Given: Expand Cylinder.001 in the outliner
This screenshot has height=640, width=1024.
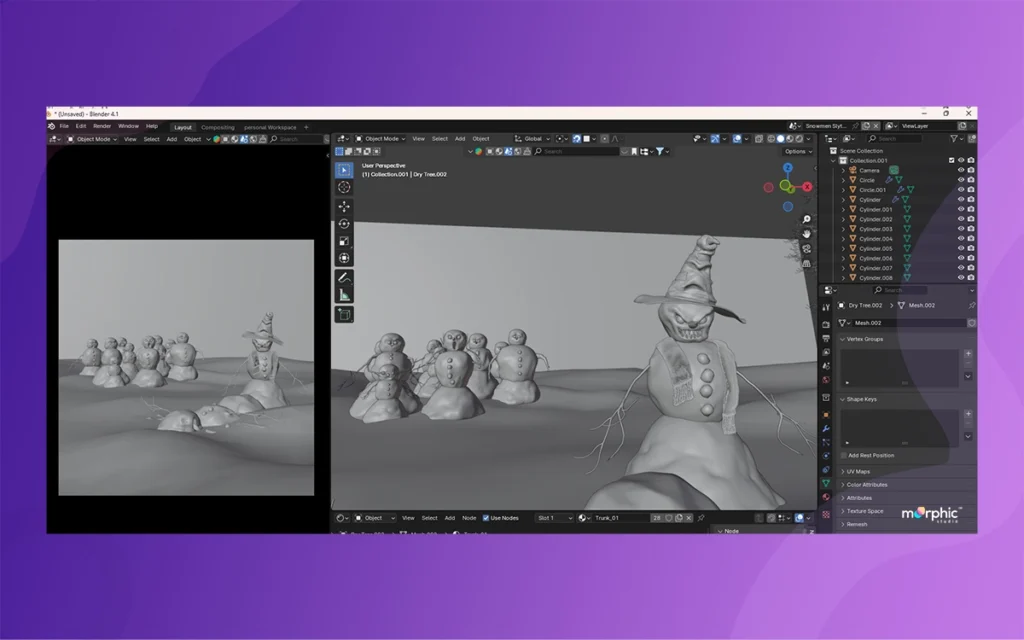Looking at the screenshot, I should (843, 209).
